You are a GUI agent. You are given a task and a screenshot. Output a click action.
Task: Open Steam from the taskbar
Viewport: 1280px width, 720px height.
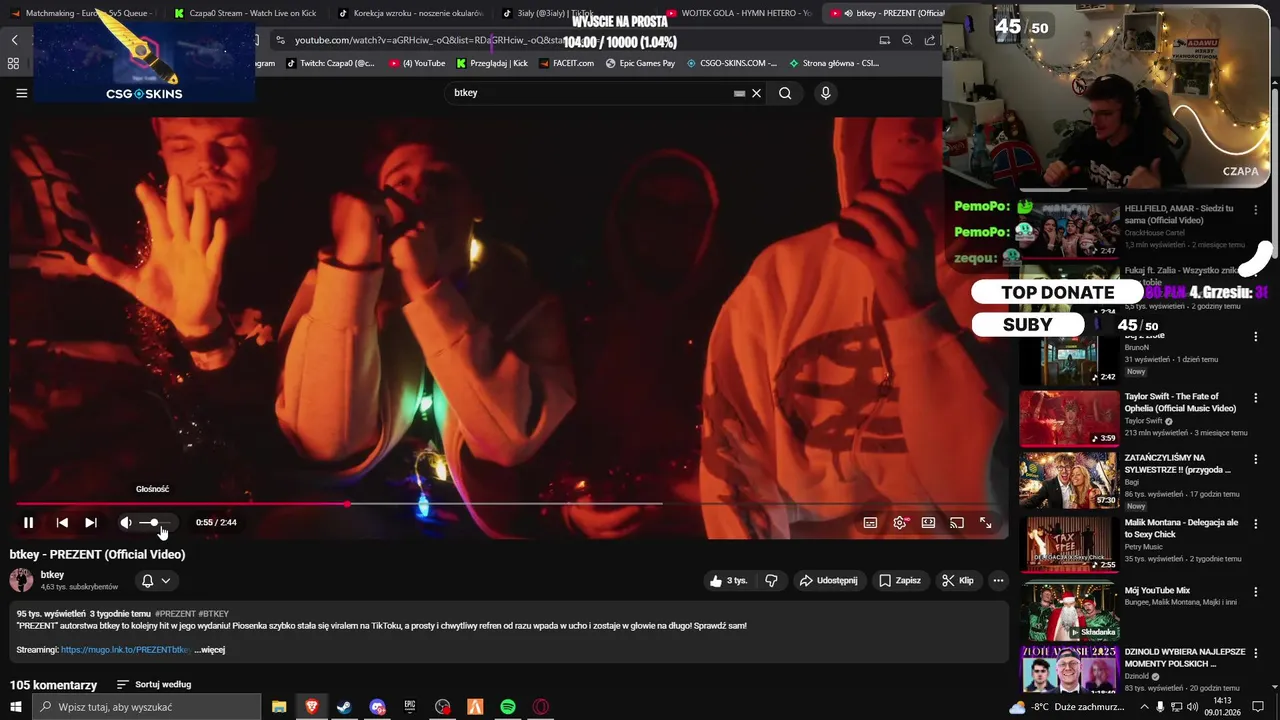(343, 707)
